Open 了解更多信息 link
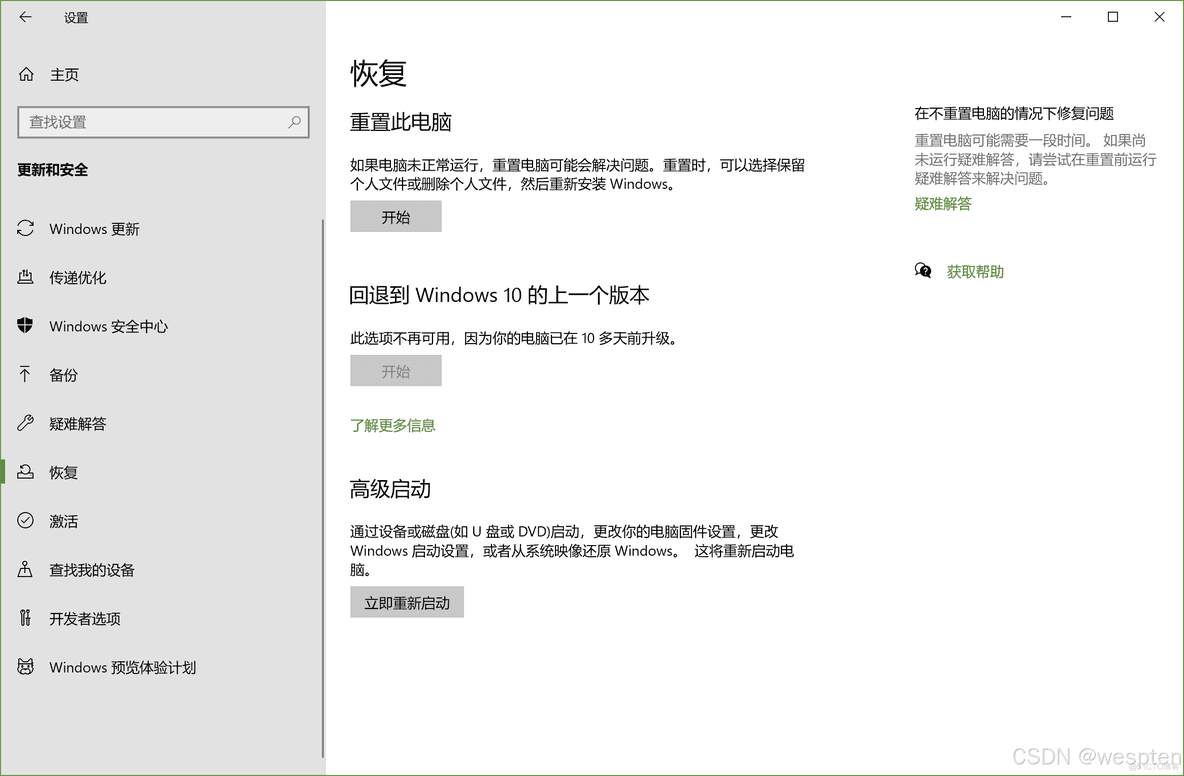This screenshot has height=776, width=1184. point(393,425)
